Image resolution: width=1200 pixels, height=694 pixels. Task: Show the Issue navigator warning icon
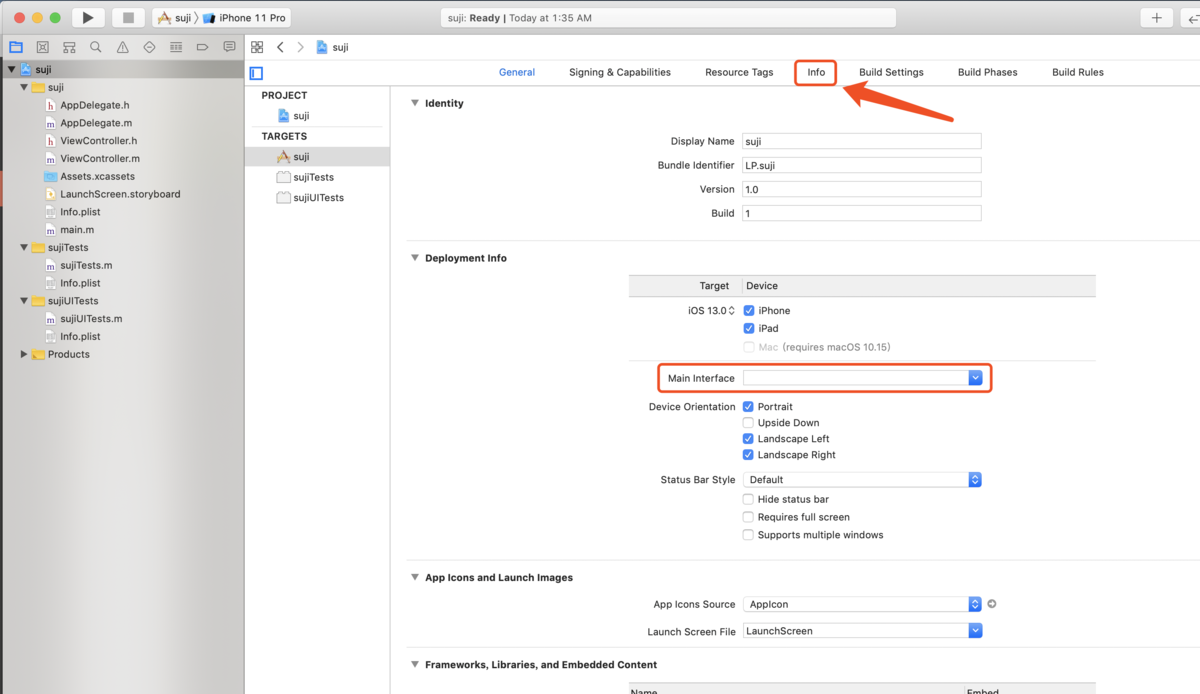(x=123, y=47)
